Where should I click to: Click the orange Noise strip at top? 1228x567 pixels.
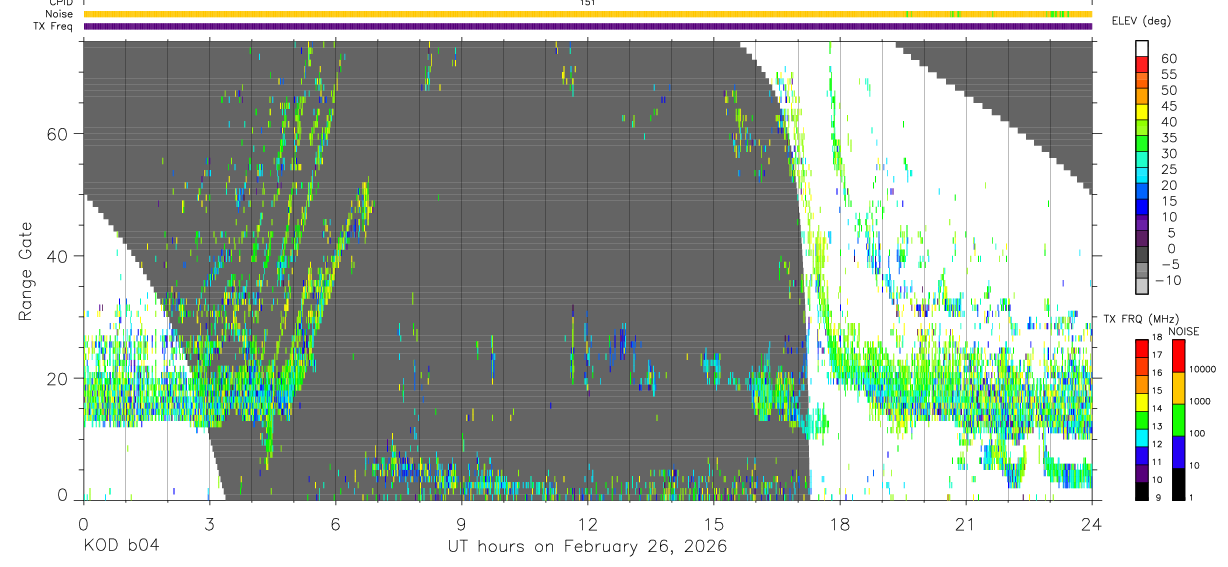(x=588, y=14)
